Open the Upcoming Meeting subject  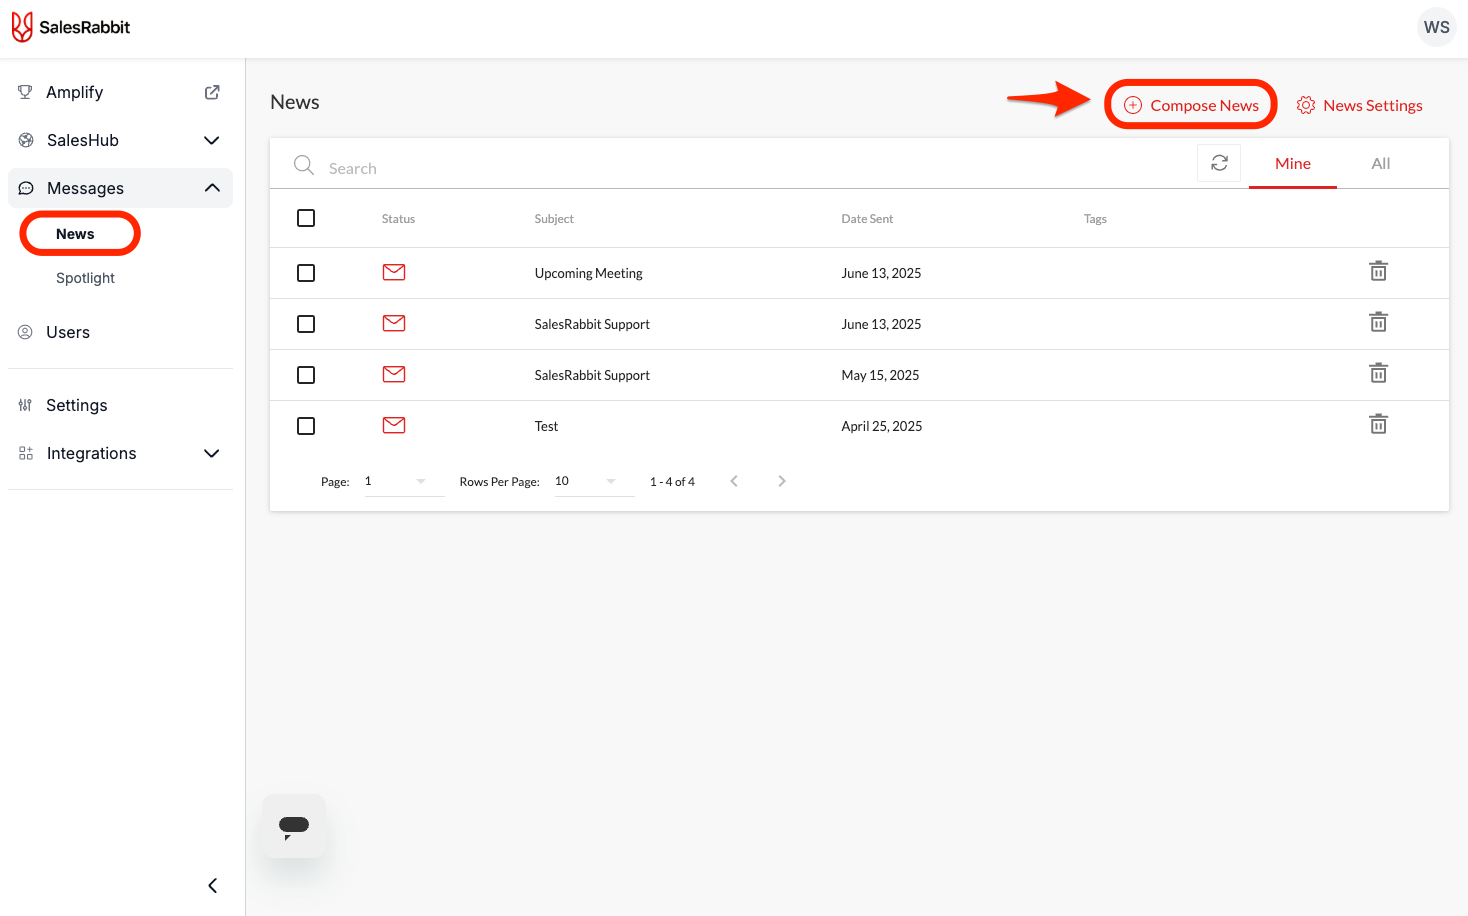pos(588,273)
